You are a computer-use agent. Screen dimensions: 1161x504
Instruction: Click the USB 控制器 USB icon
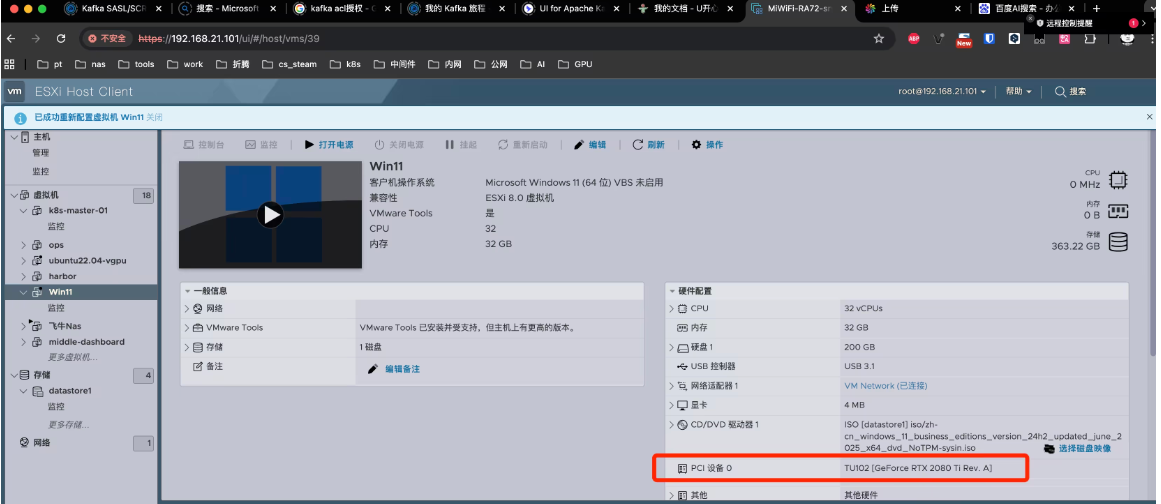coord(683,366)
